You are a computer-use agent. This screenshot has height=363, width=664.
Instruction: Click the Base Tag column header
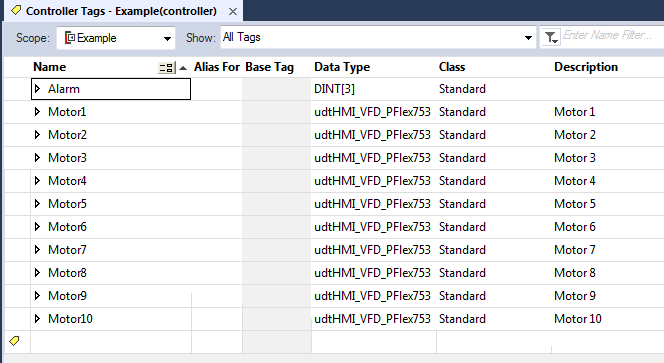click(x=269, y=67)
